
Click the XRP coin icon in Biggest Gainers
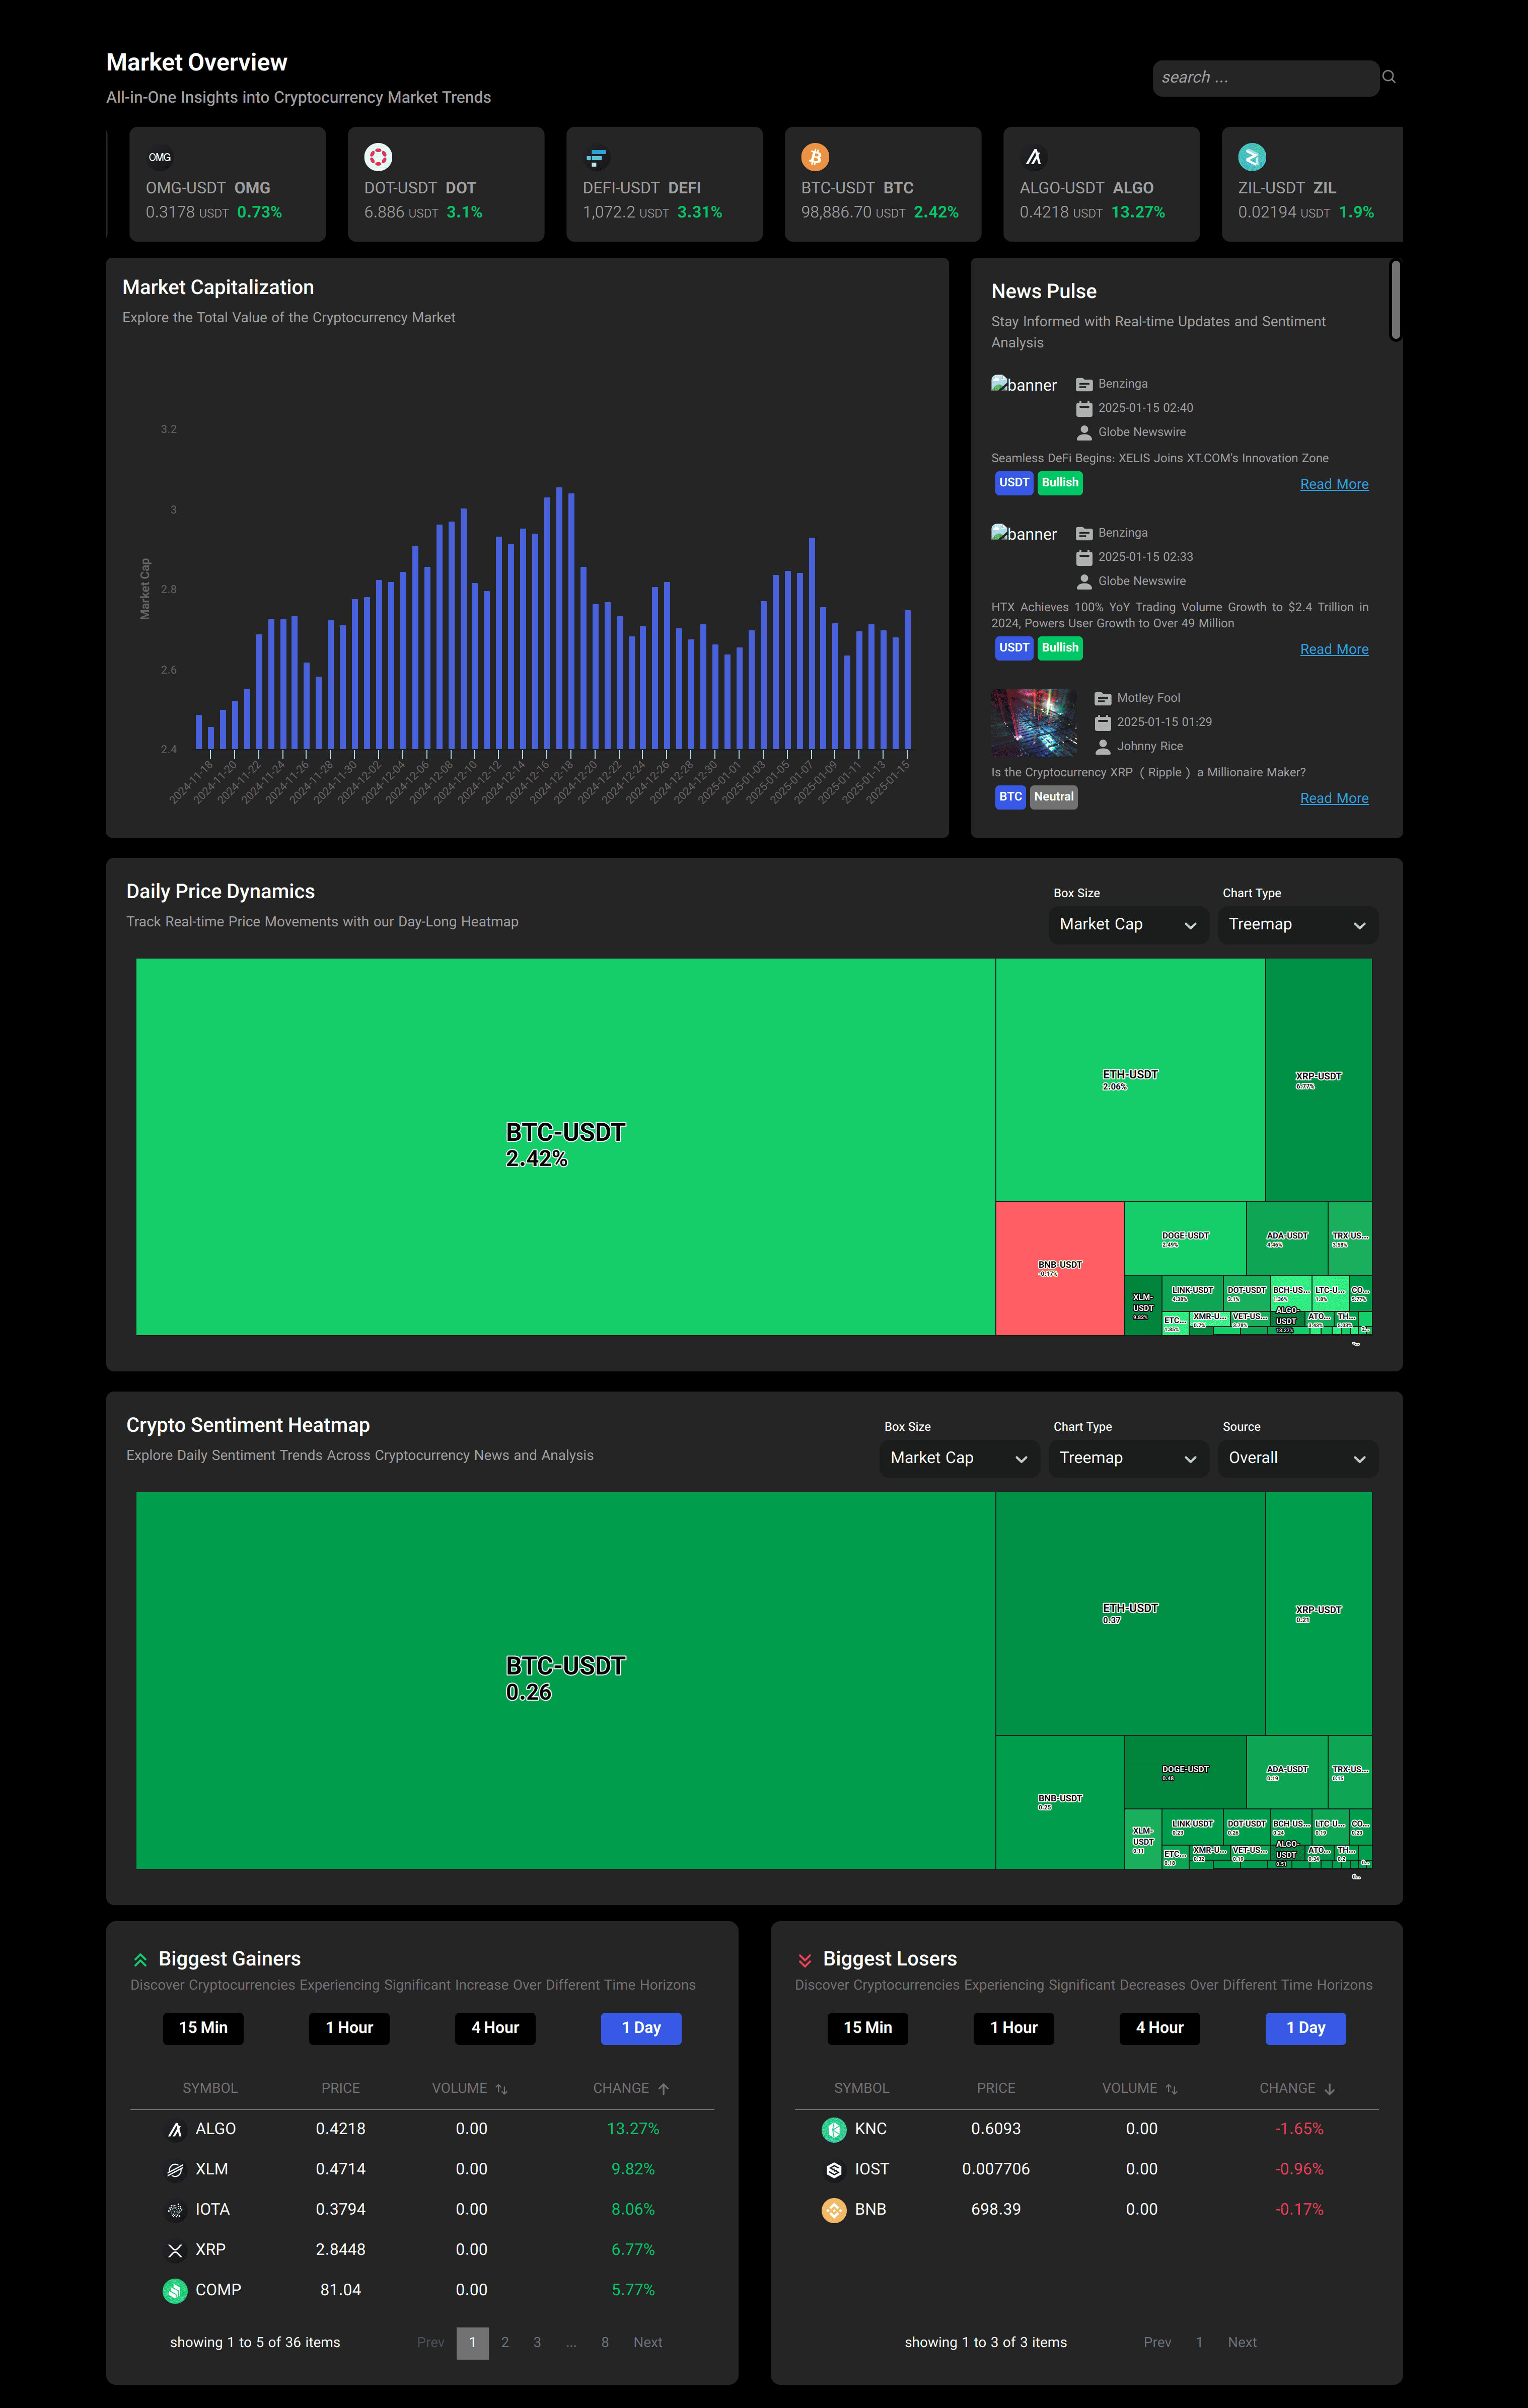click(175, 2249)
